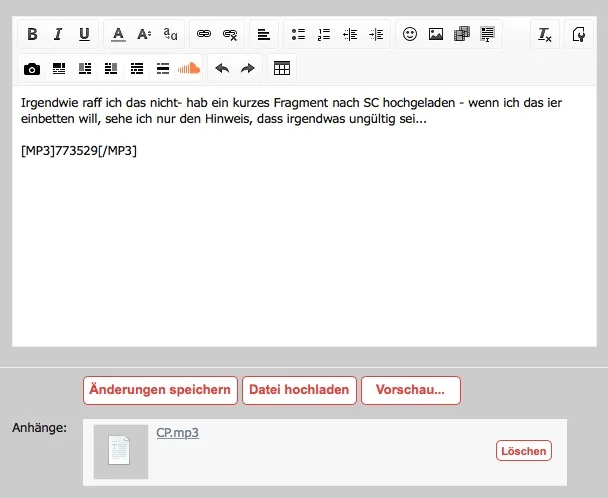Click icon left of two-bar icon

tap(137, 69)
